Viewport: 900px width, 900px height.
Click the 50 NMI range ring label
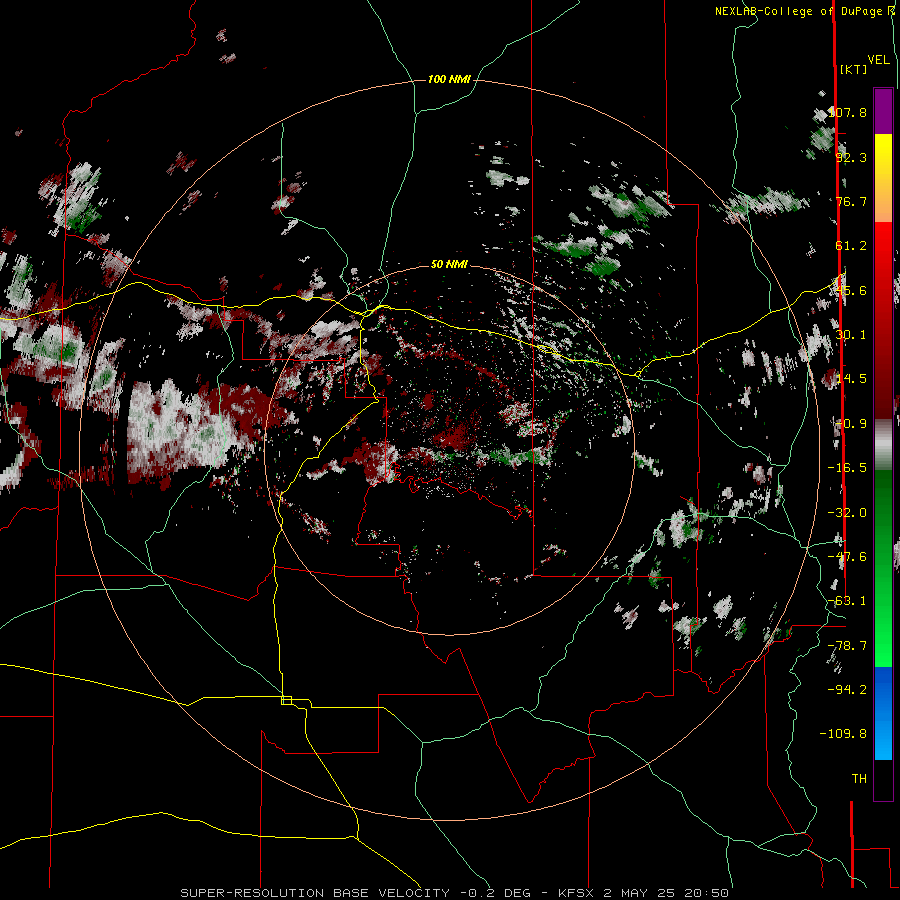pyautogui.click(x=449, y=265)
